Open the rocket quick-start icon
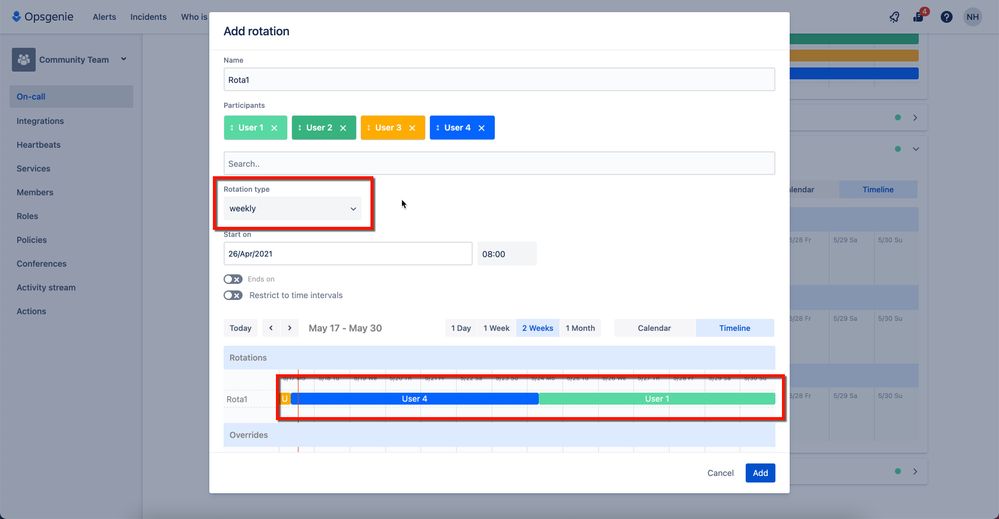The image size is (999, 519). (x=895, y=17)
